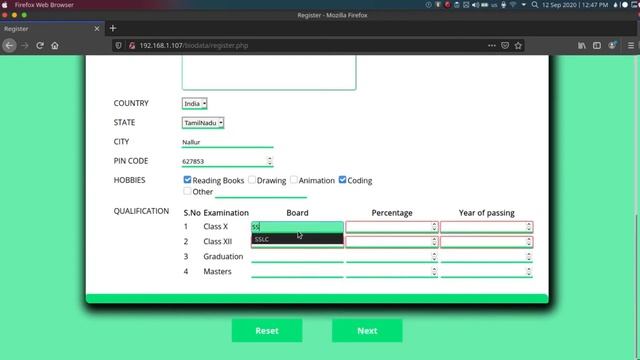Screen dimensions: 640x360
Task: Click the microphone tray icon
Action: click(x=504, y=5)
